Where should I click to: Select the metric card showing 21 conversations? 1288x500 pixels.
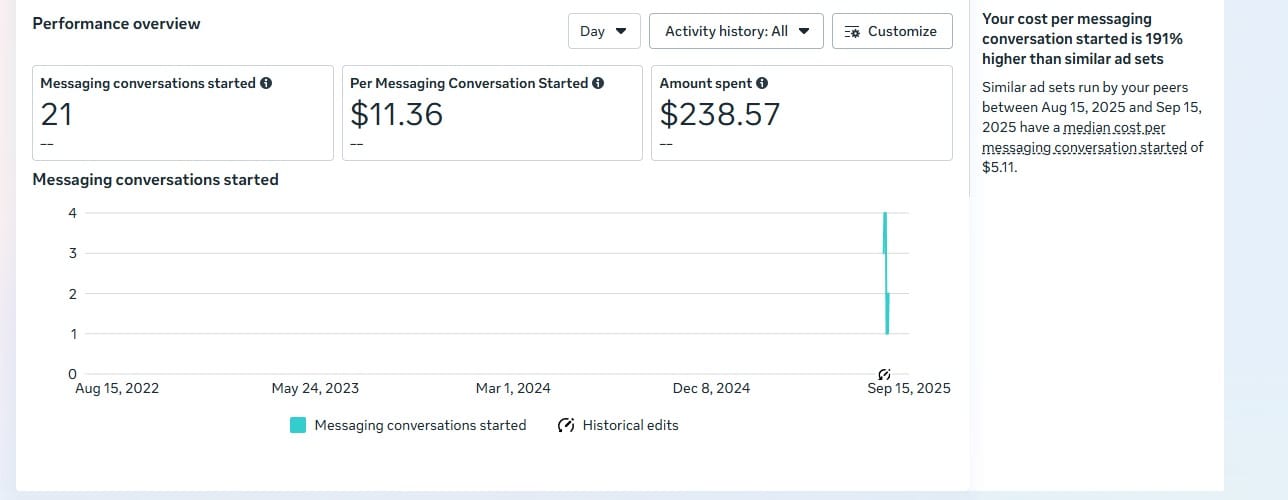pos(183,113)
